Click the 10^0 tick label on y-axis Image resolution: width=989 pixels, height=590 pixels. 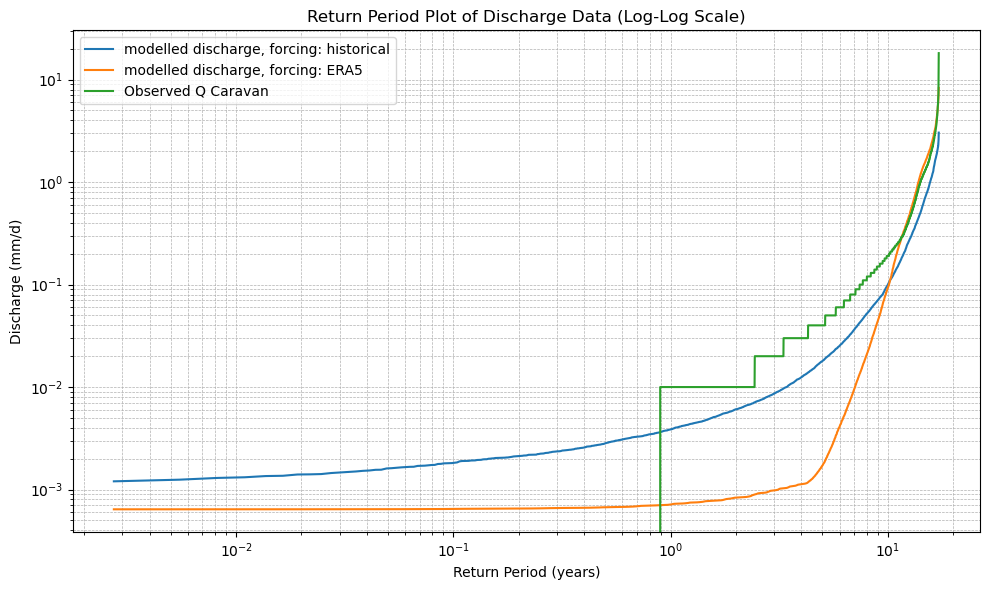[50, 184]
